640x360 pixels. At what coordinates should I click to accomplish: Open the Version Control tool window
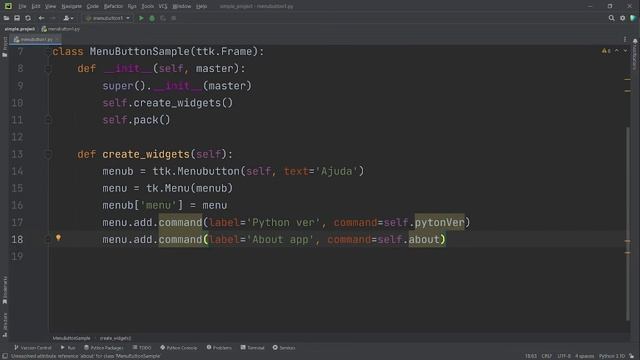click(33, 348)
